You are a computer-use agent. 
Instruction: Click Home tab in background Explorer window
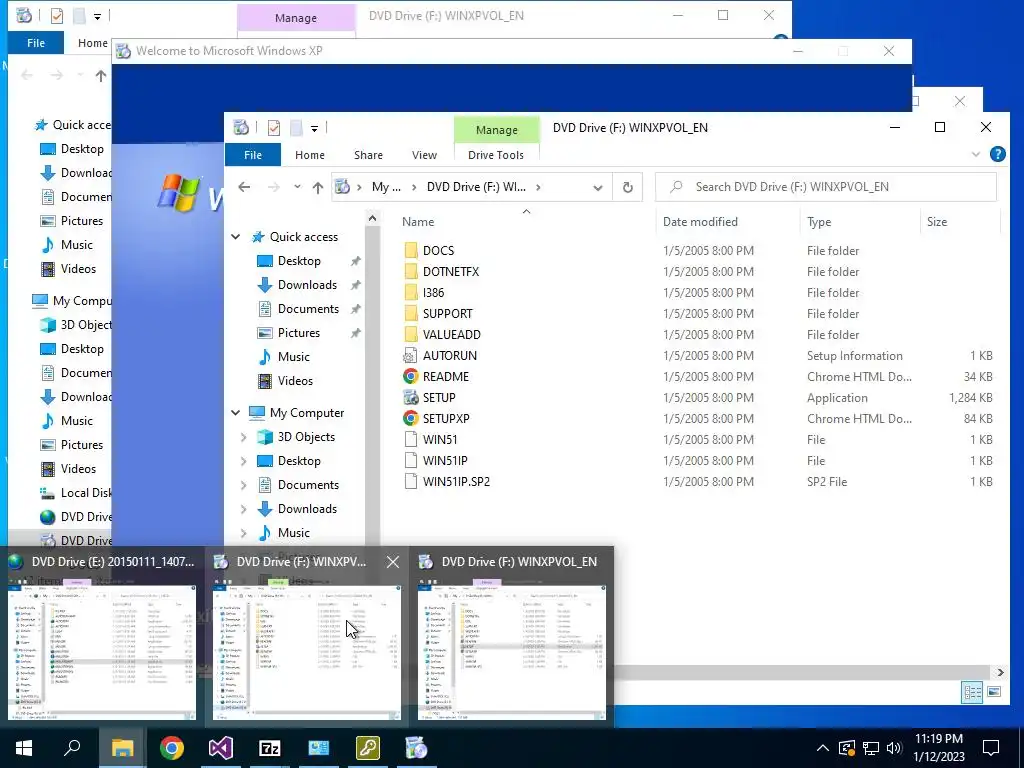pos(92,43)
